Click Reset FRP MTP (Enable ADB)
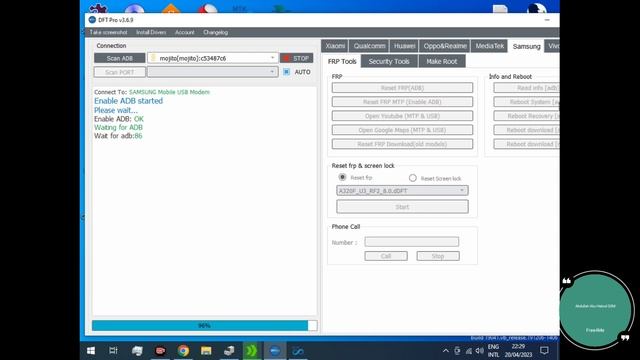The width and height of the screenshot is (640, 360). [402, 102]
